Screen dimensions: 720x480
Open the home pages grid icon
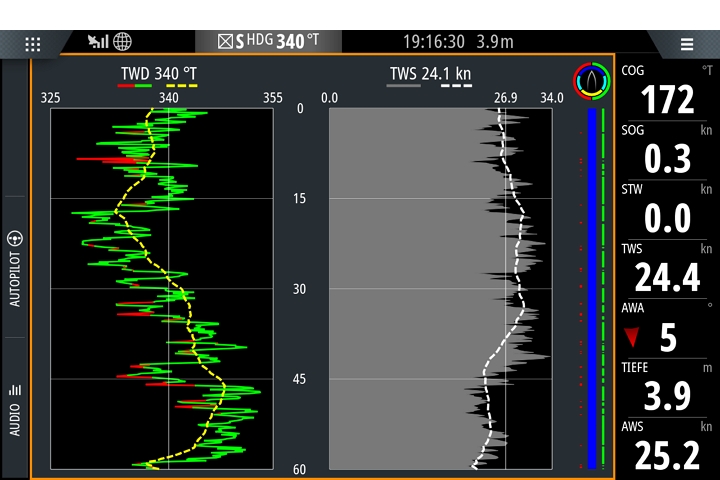click(33, 44)
